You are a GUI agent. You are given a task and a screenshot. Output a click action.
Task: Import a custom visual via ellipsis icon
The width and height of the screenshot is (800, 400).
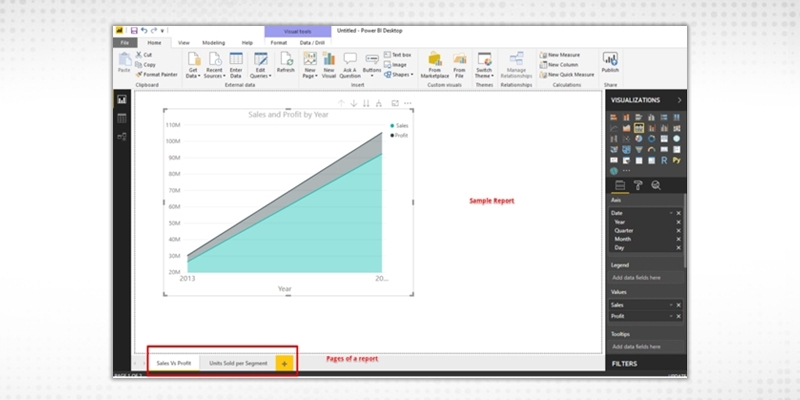point(627,170)
